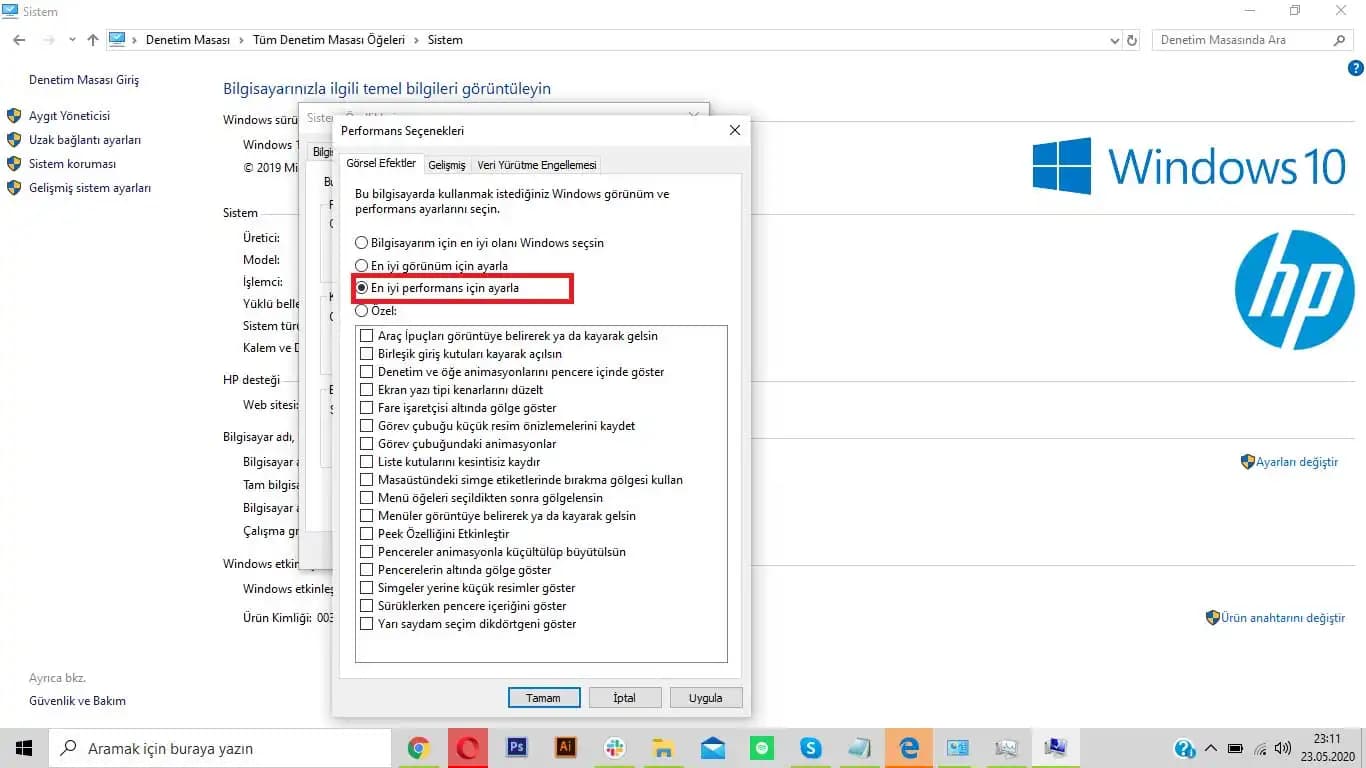
Task: Switch to the Gelişmiş tab
Action: point(446,165)
